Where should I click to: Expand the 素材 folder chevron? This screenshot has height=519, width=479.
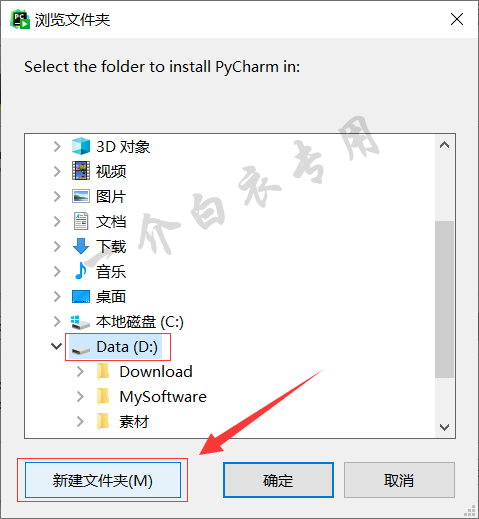pyautogui.click(x=80, y=421)
